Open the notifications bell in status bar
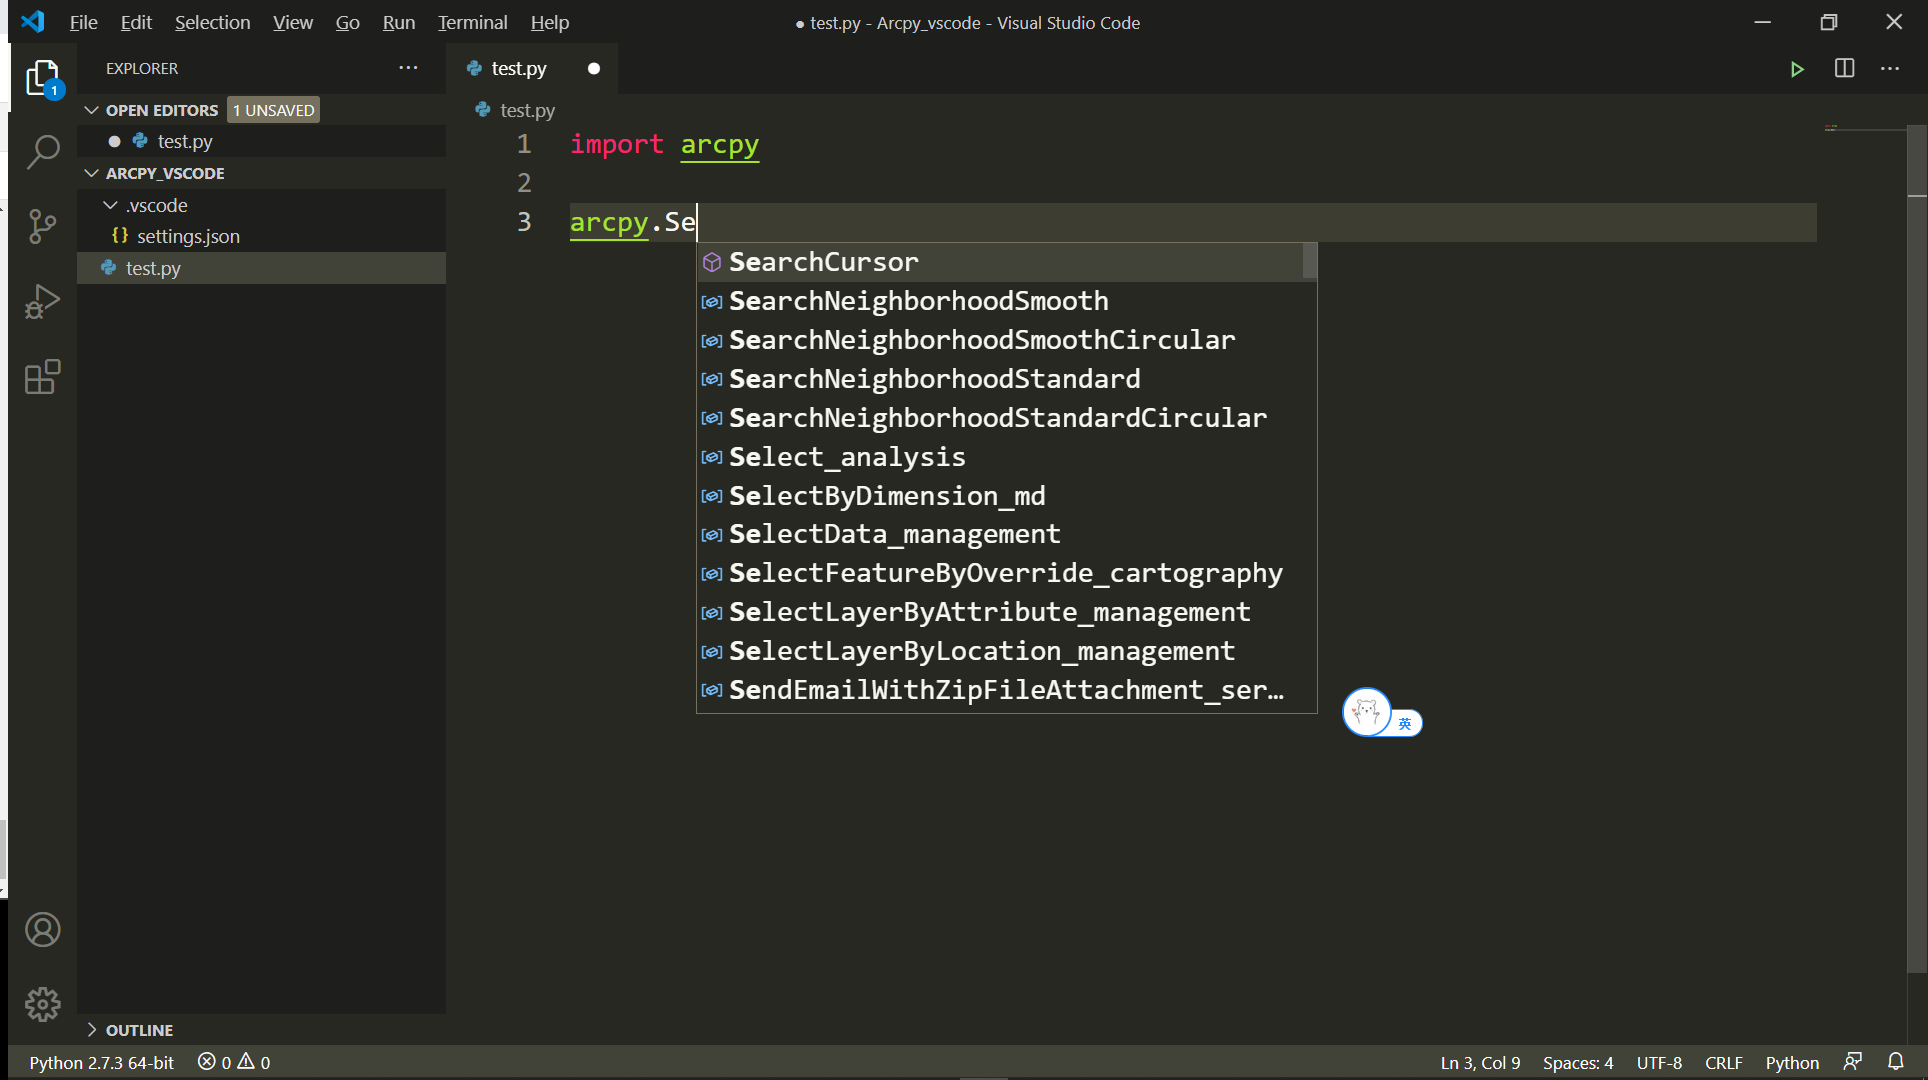This screenshot has width=1928, height=1080. click(x=1895, y=1062)
